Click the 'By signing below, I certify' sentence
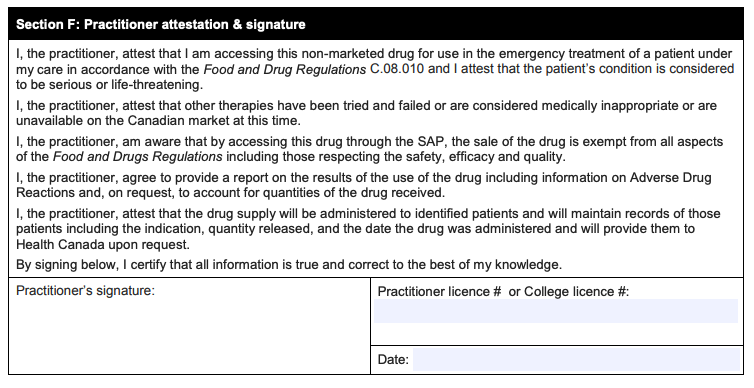 tap(289, 265)
